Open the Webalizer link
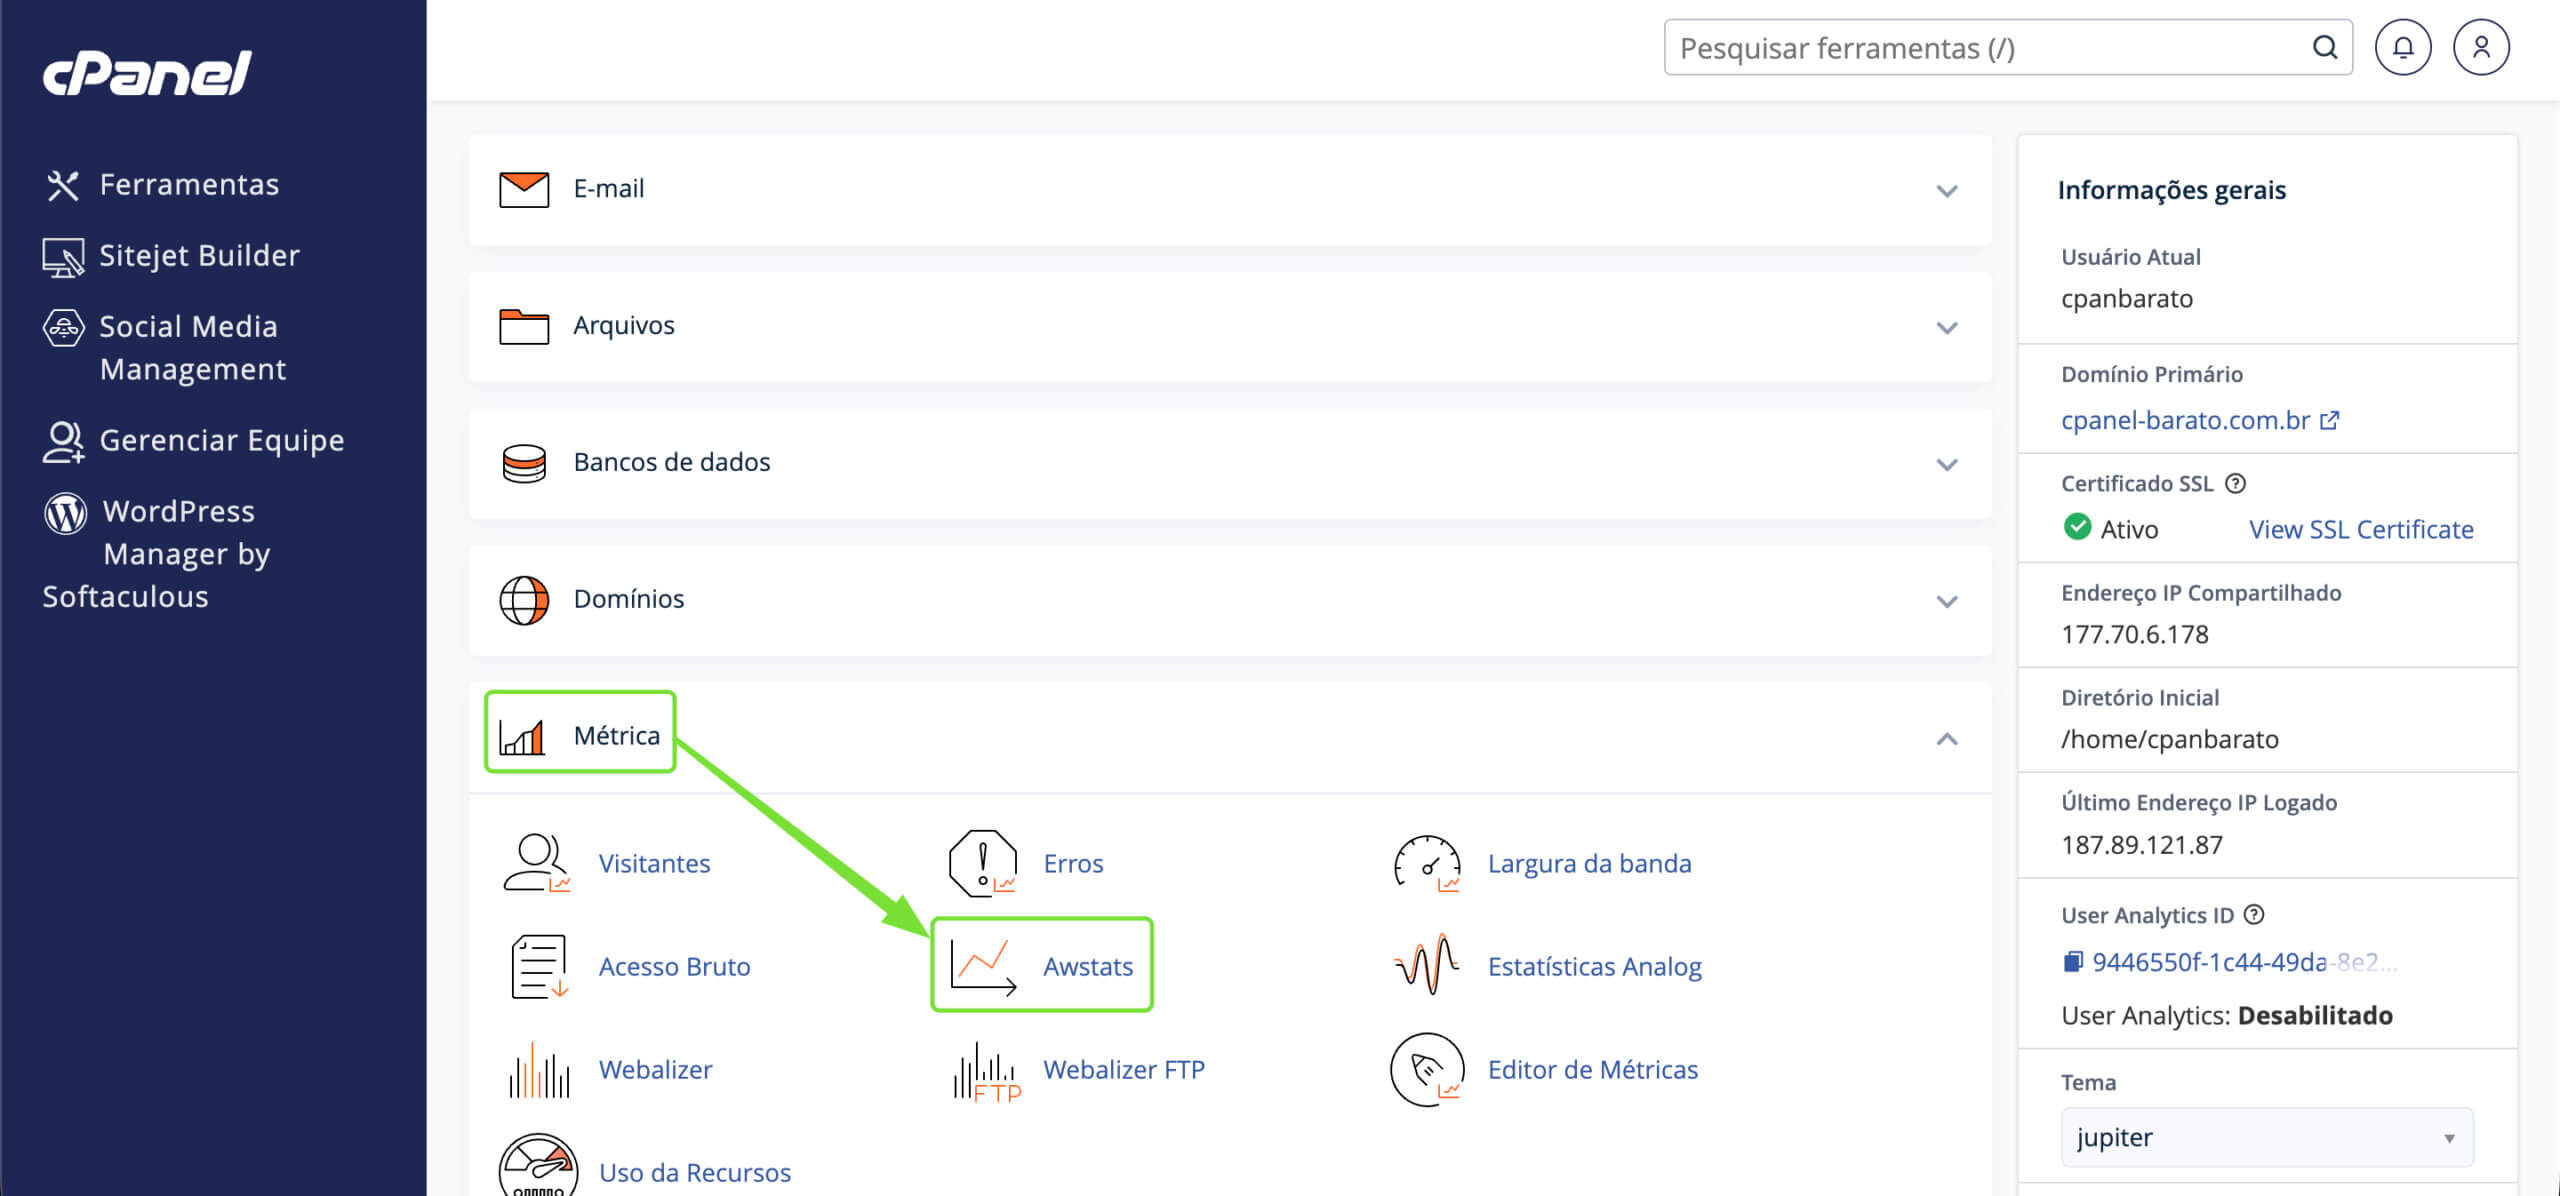The width and height of the screenshot is (2560, 1196). (656, 1069)
